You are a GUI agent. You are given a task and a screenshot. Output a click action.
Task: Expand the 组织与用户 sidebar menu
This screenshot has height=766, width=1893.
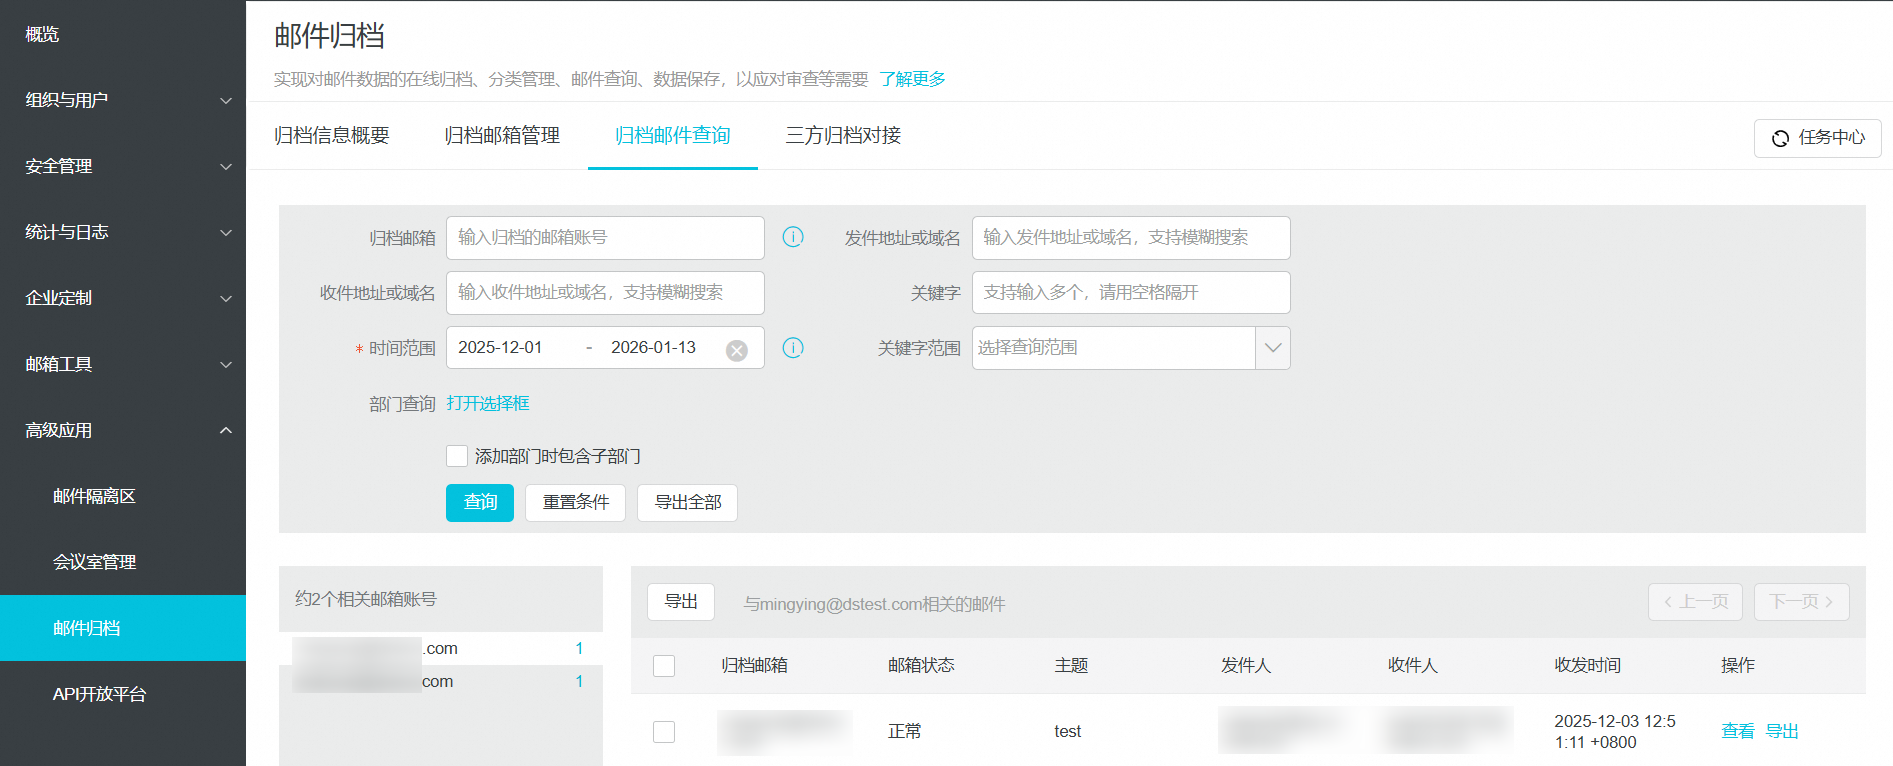click(123, 100)
